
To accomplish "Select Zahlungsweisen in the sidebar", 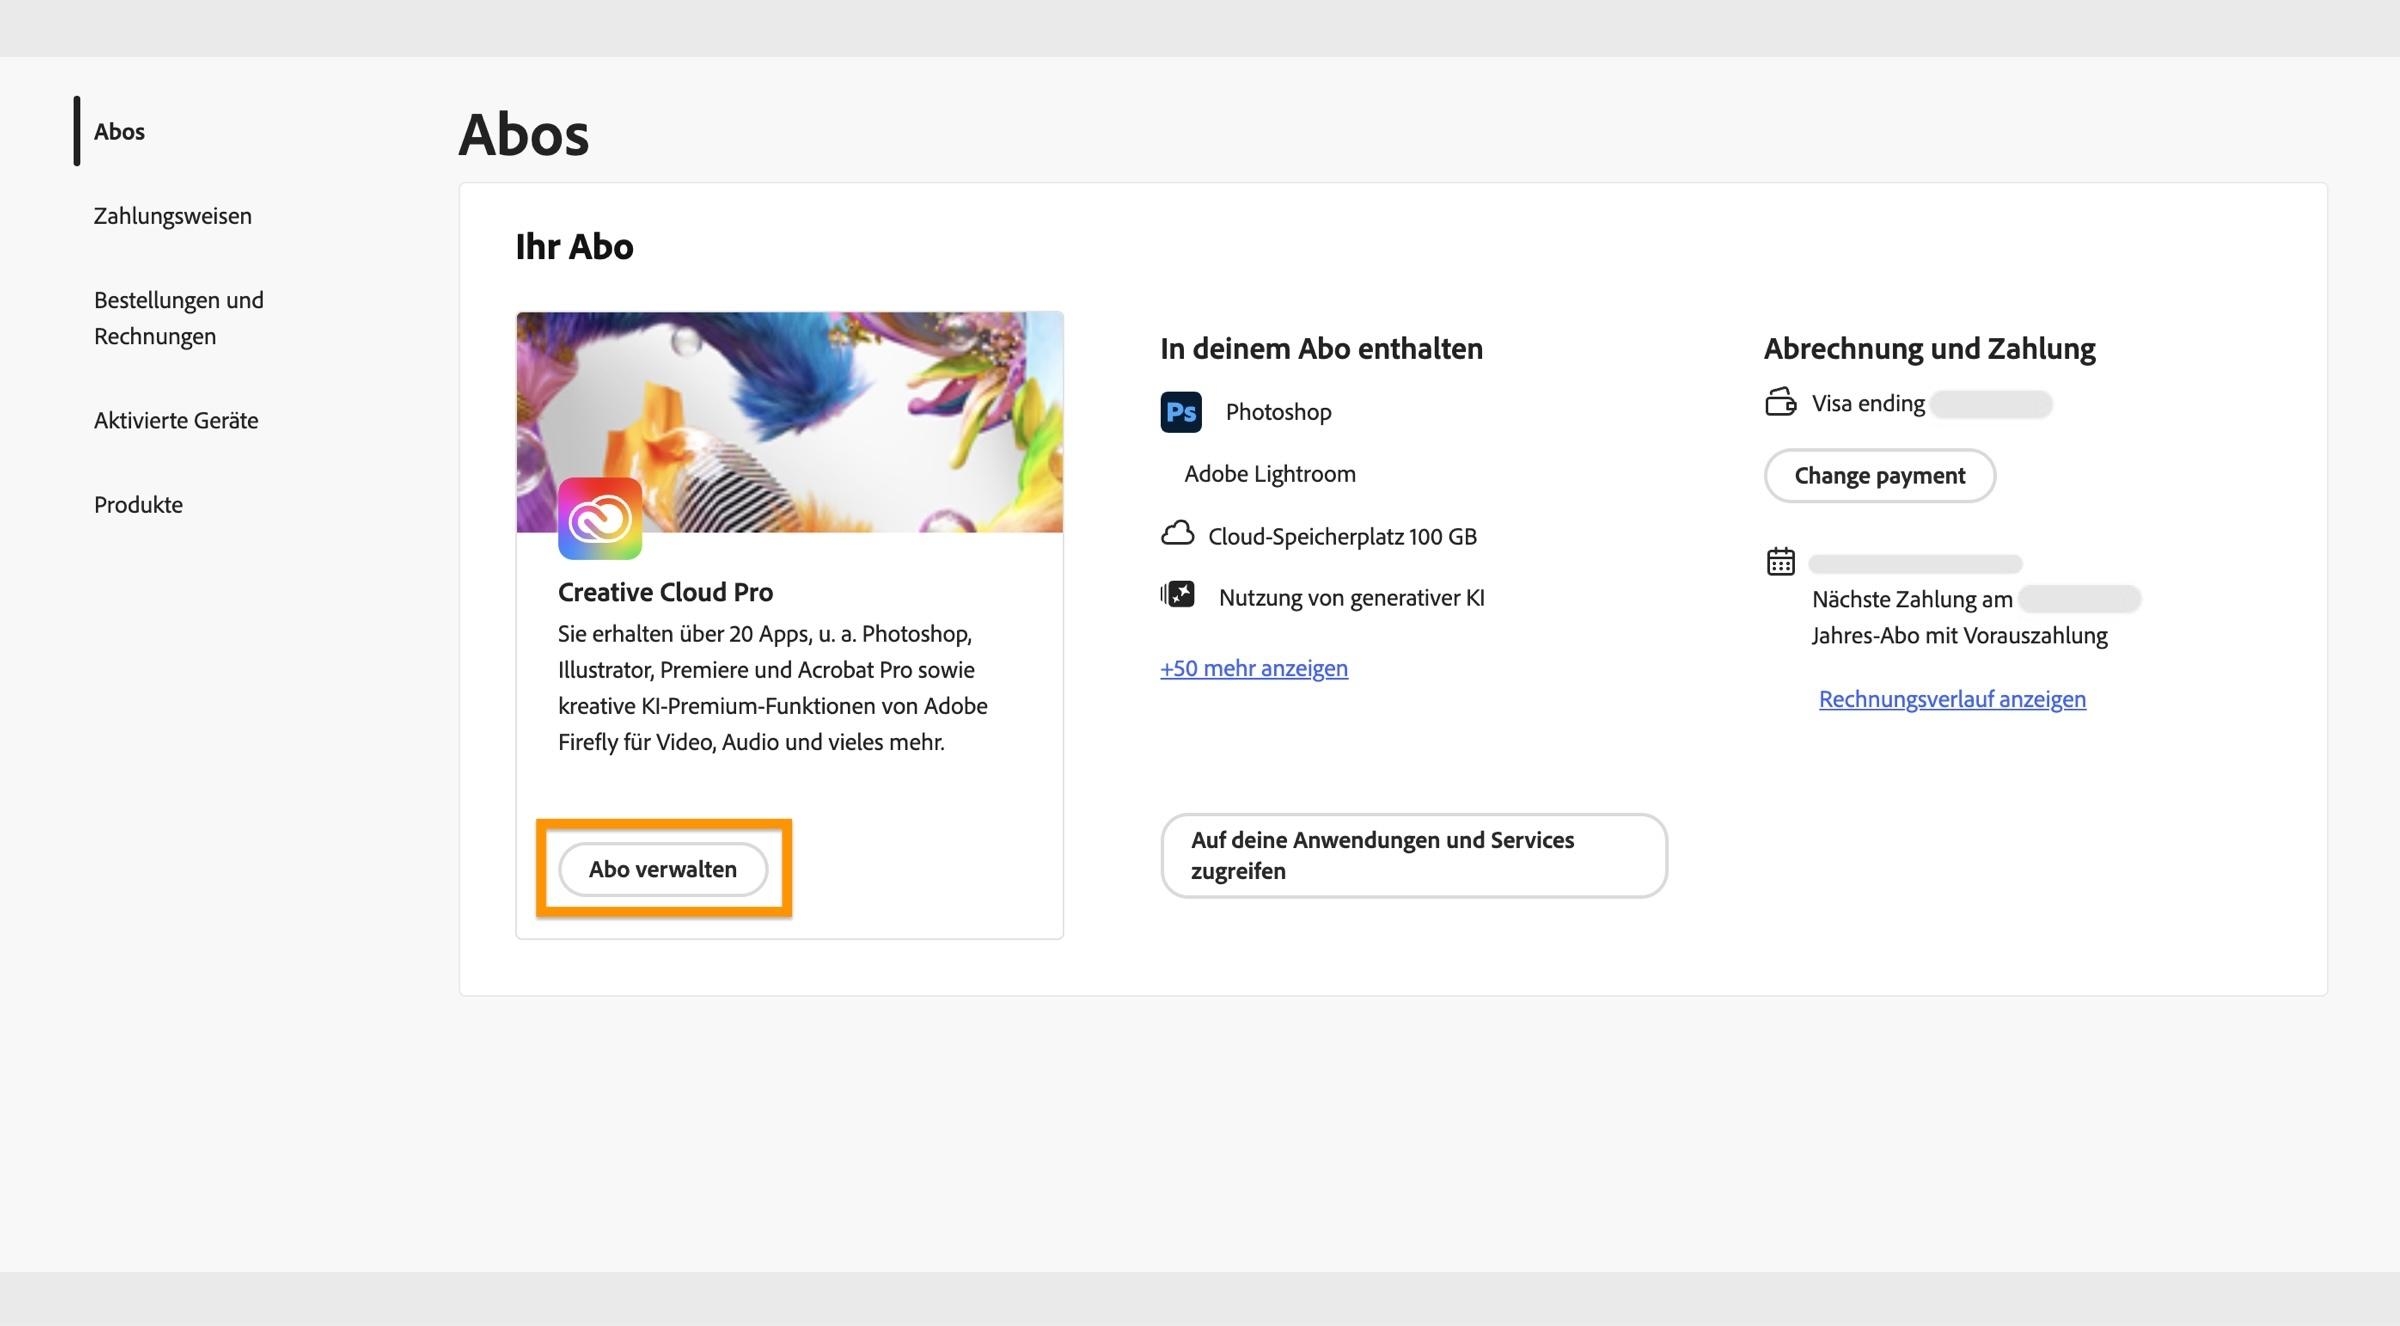I will pos(172,216).
